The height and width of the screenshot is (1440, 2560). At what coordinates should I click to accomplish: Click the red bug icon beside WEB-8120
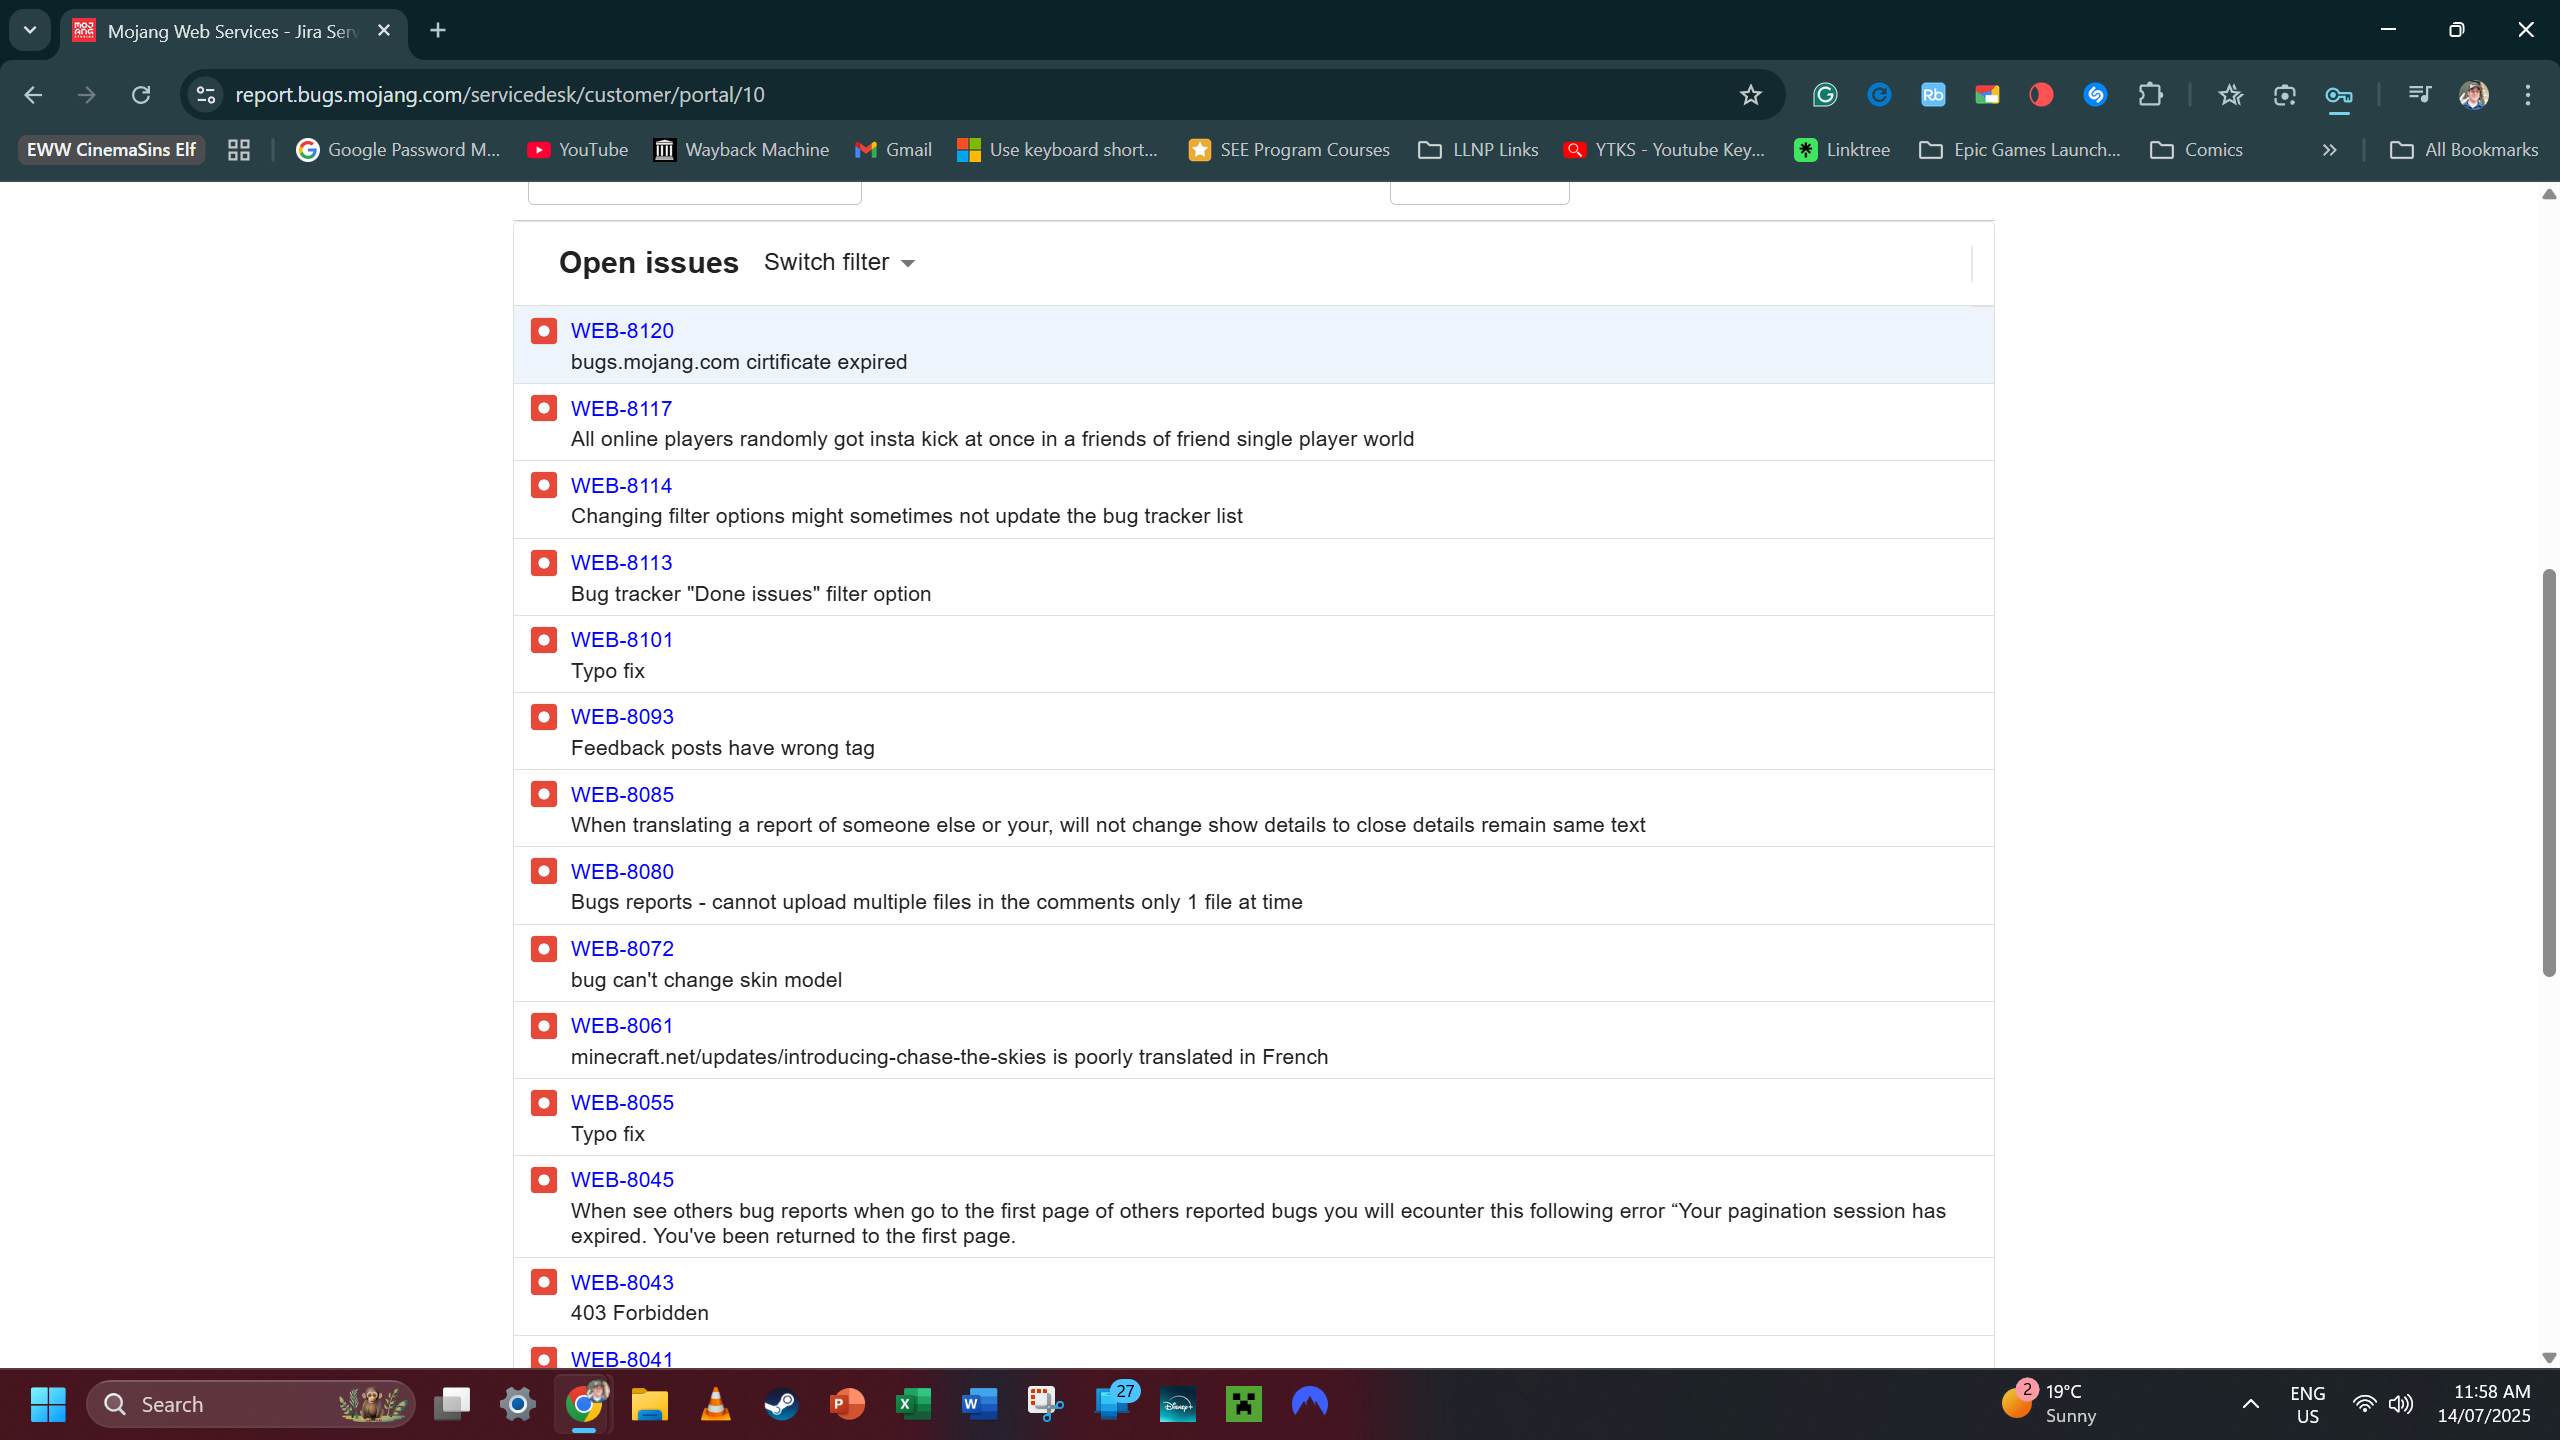point(544,331)
